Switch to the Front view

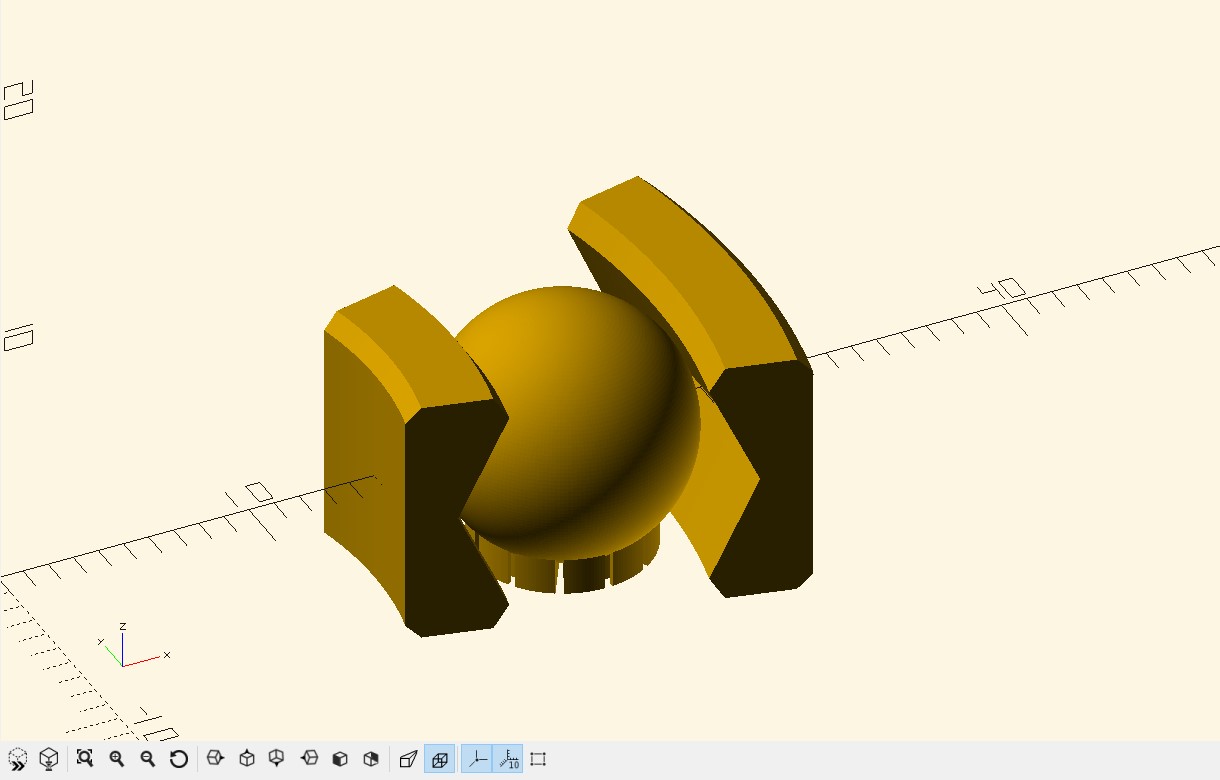pos(340,759)
